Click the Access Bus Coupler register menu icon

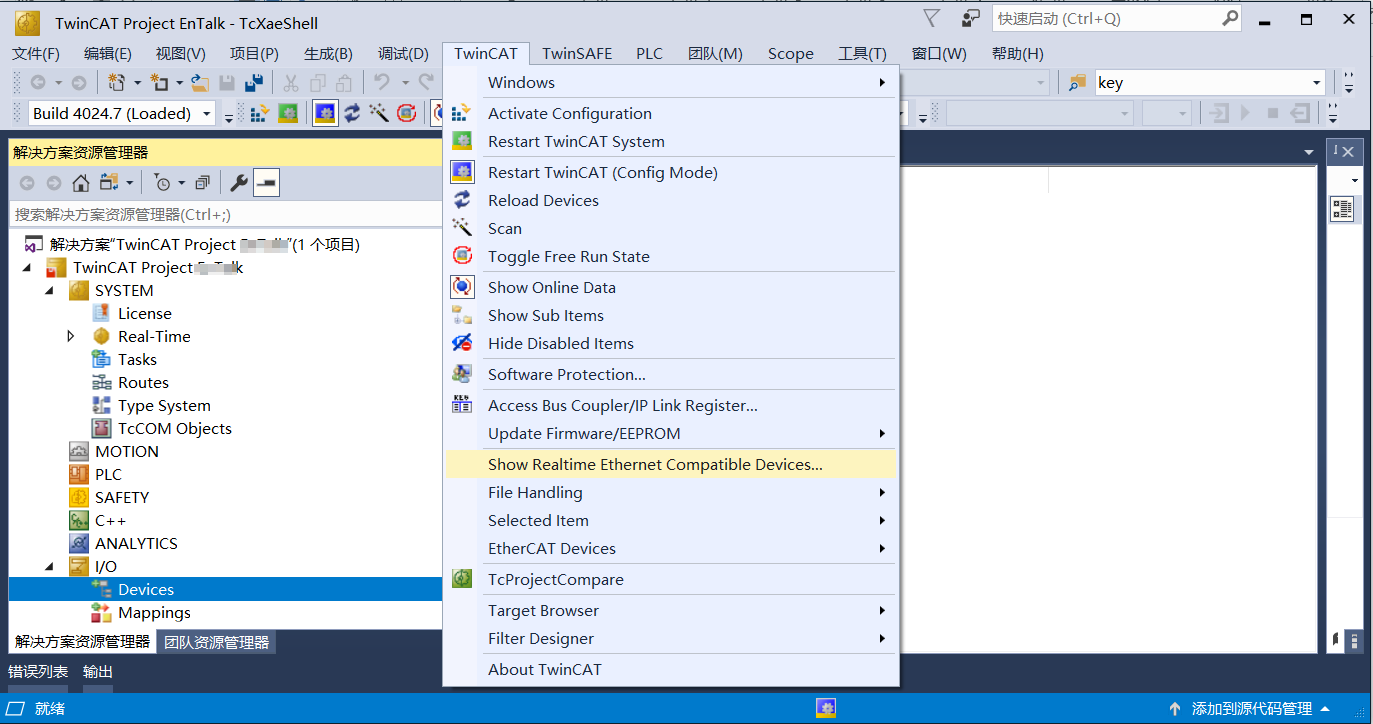[462, 405]
